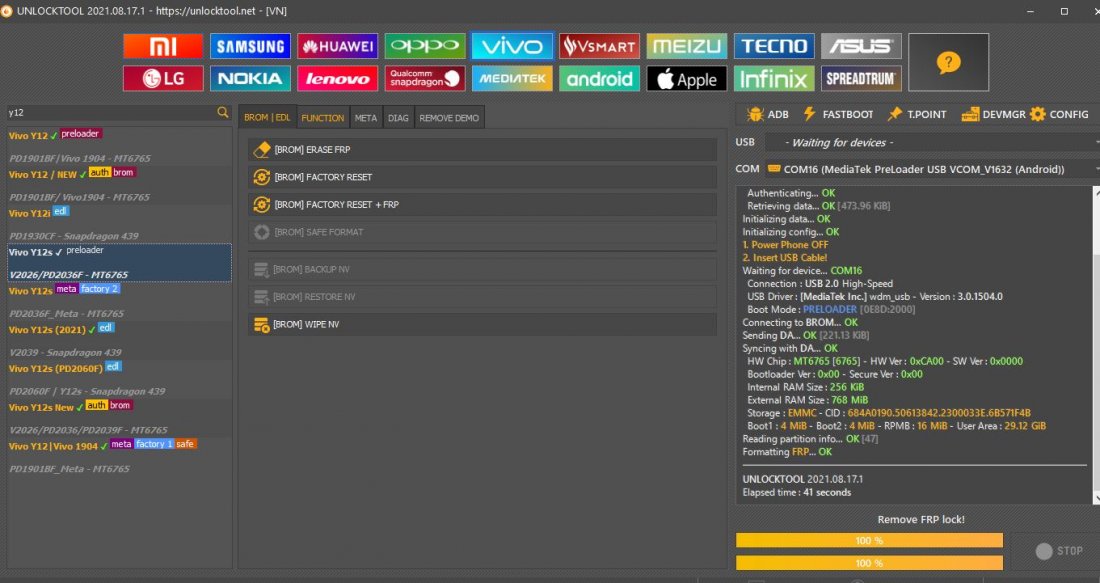Open the Huawei brand tile
1100x583 pixels.
337,46
